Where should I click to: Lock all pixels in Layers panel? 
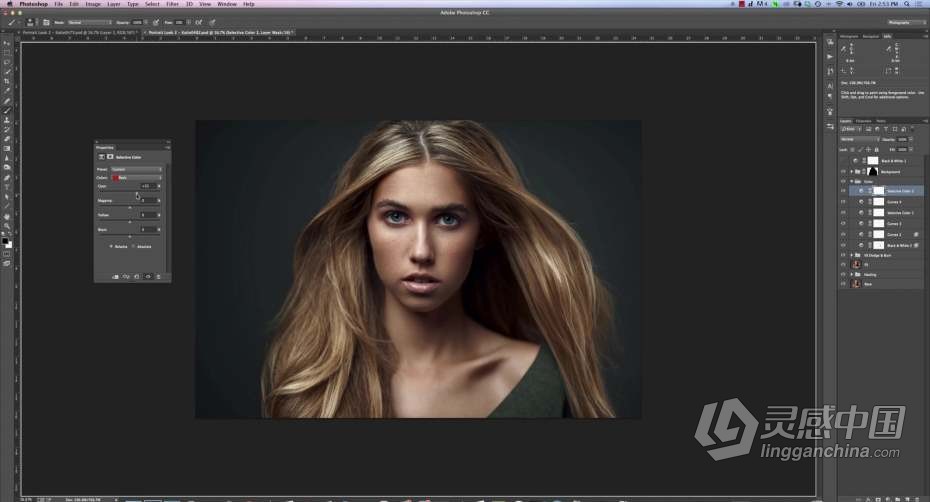(877, 150)
